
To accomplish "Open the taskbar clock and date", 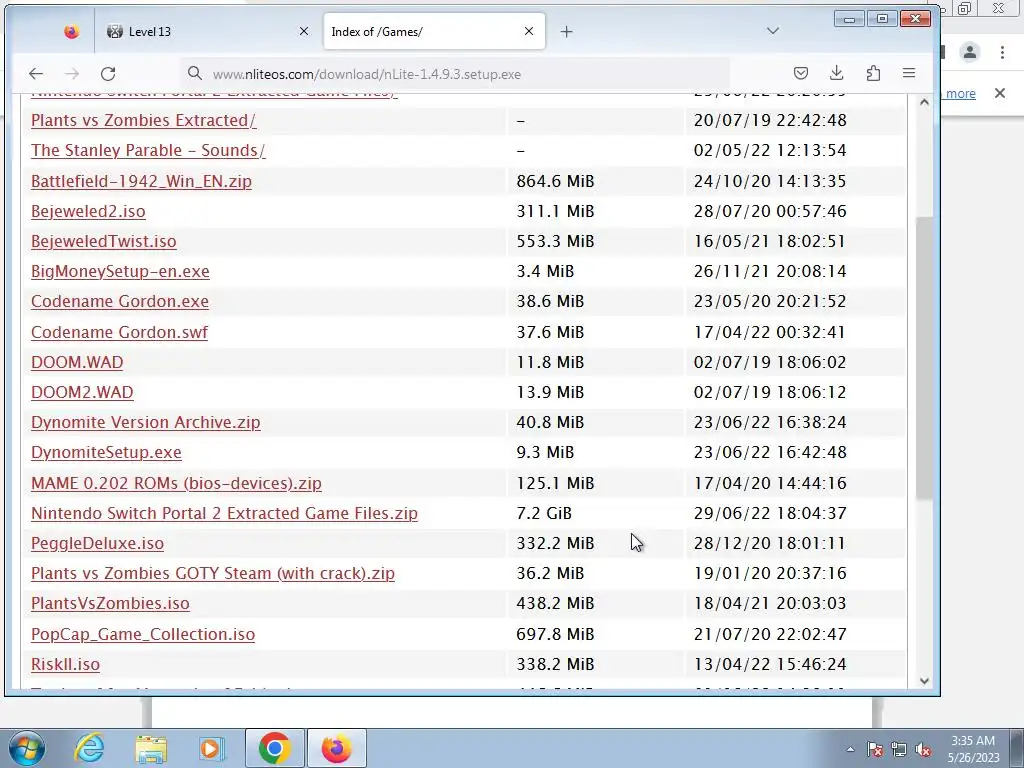I will [973, 749].
